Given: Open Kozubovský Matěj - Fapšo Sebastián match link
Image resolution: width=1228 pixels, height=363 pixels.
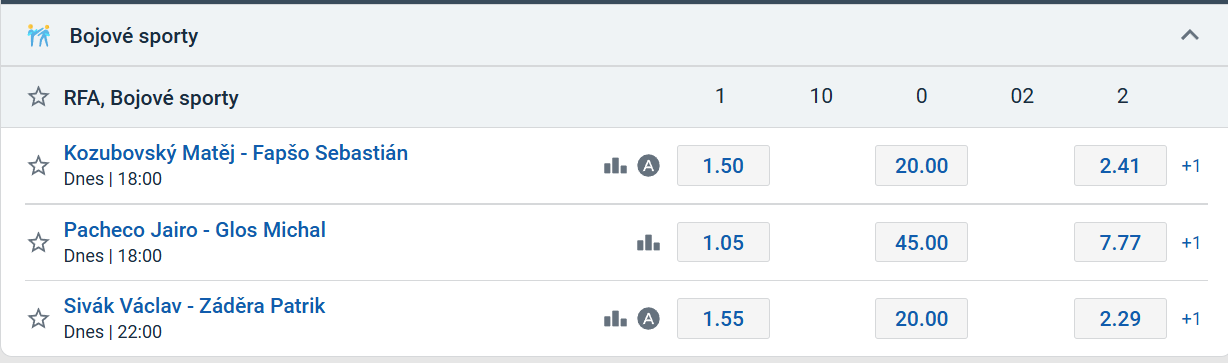Looking at the screenshot, I should point(236,153).
